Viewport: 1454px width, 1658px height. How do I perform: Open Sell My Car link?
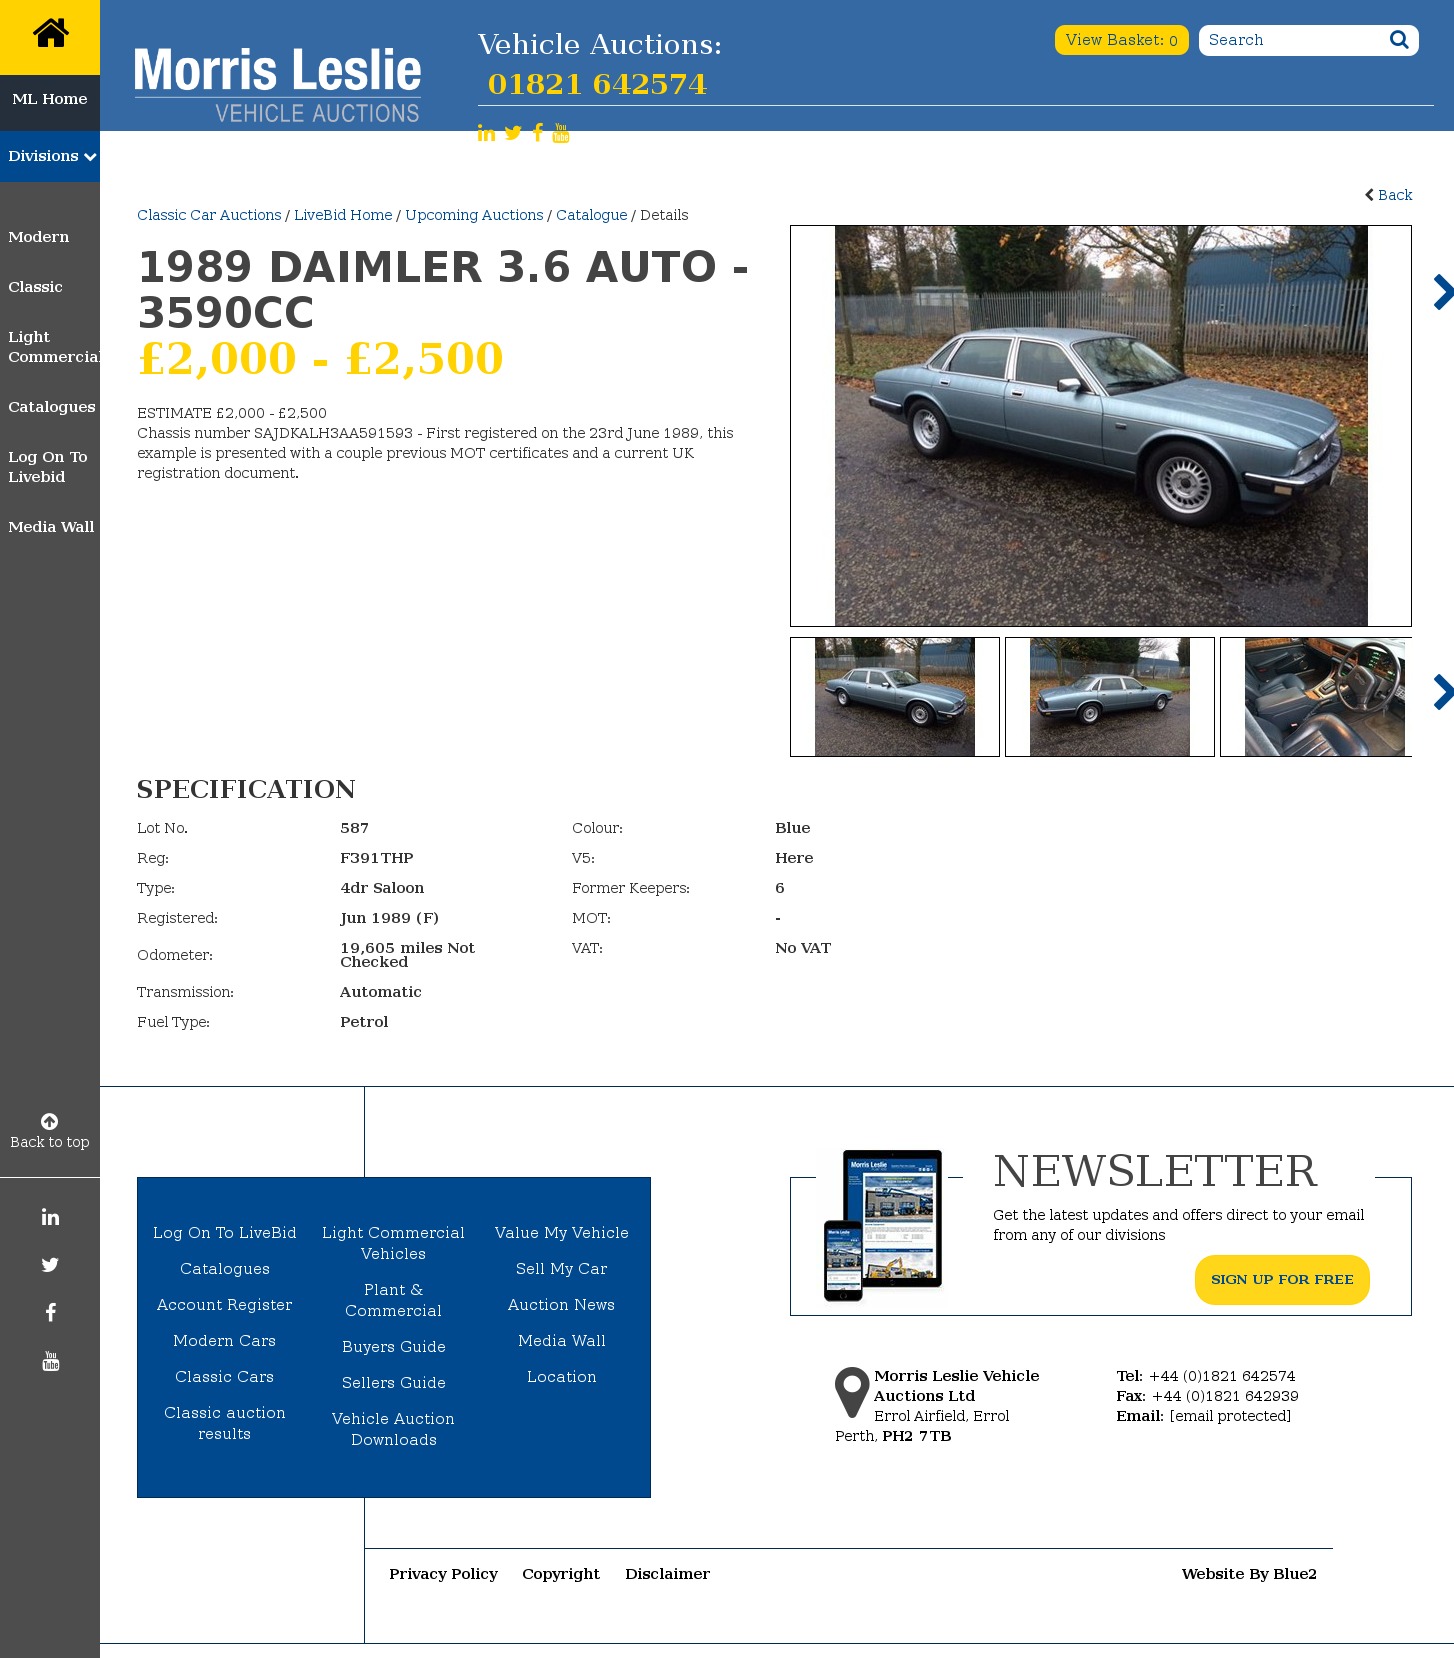pyautogui.click(x=562, y=1269)
